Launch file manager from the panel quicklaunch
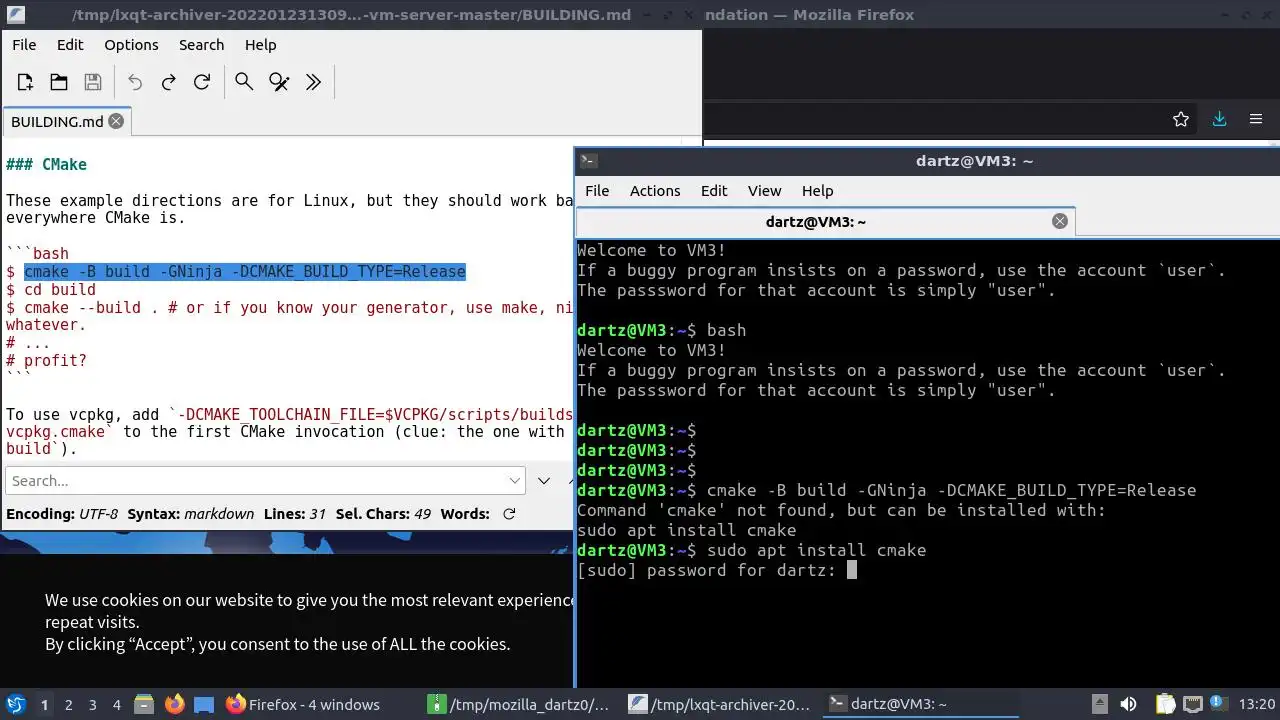This screenshot has height=720, width=1280. pyautogui.click(x=144, y=704)
